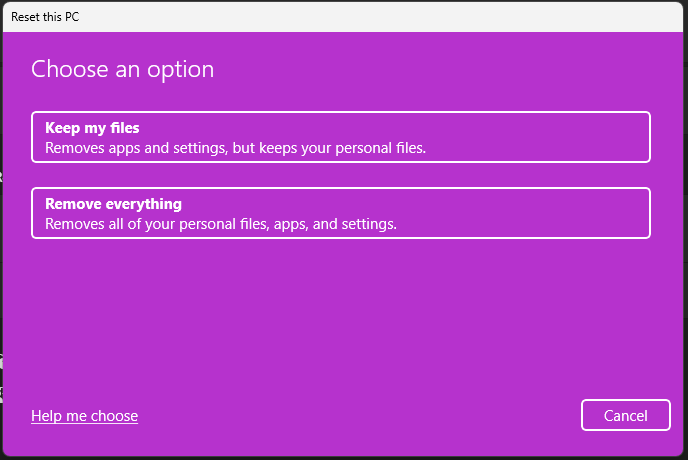
Task: Click the gap between the two reset options
Action: coord(340,175)
